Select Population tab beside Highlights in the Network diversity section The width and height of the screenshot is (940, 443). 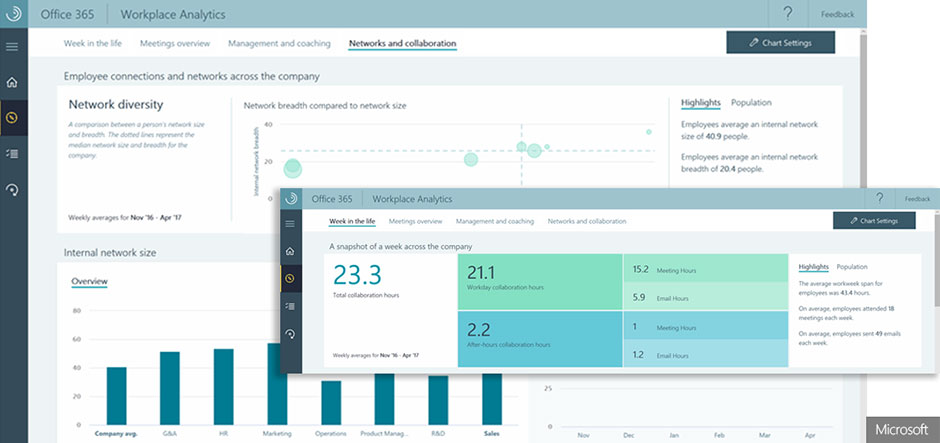(751, 103)
